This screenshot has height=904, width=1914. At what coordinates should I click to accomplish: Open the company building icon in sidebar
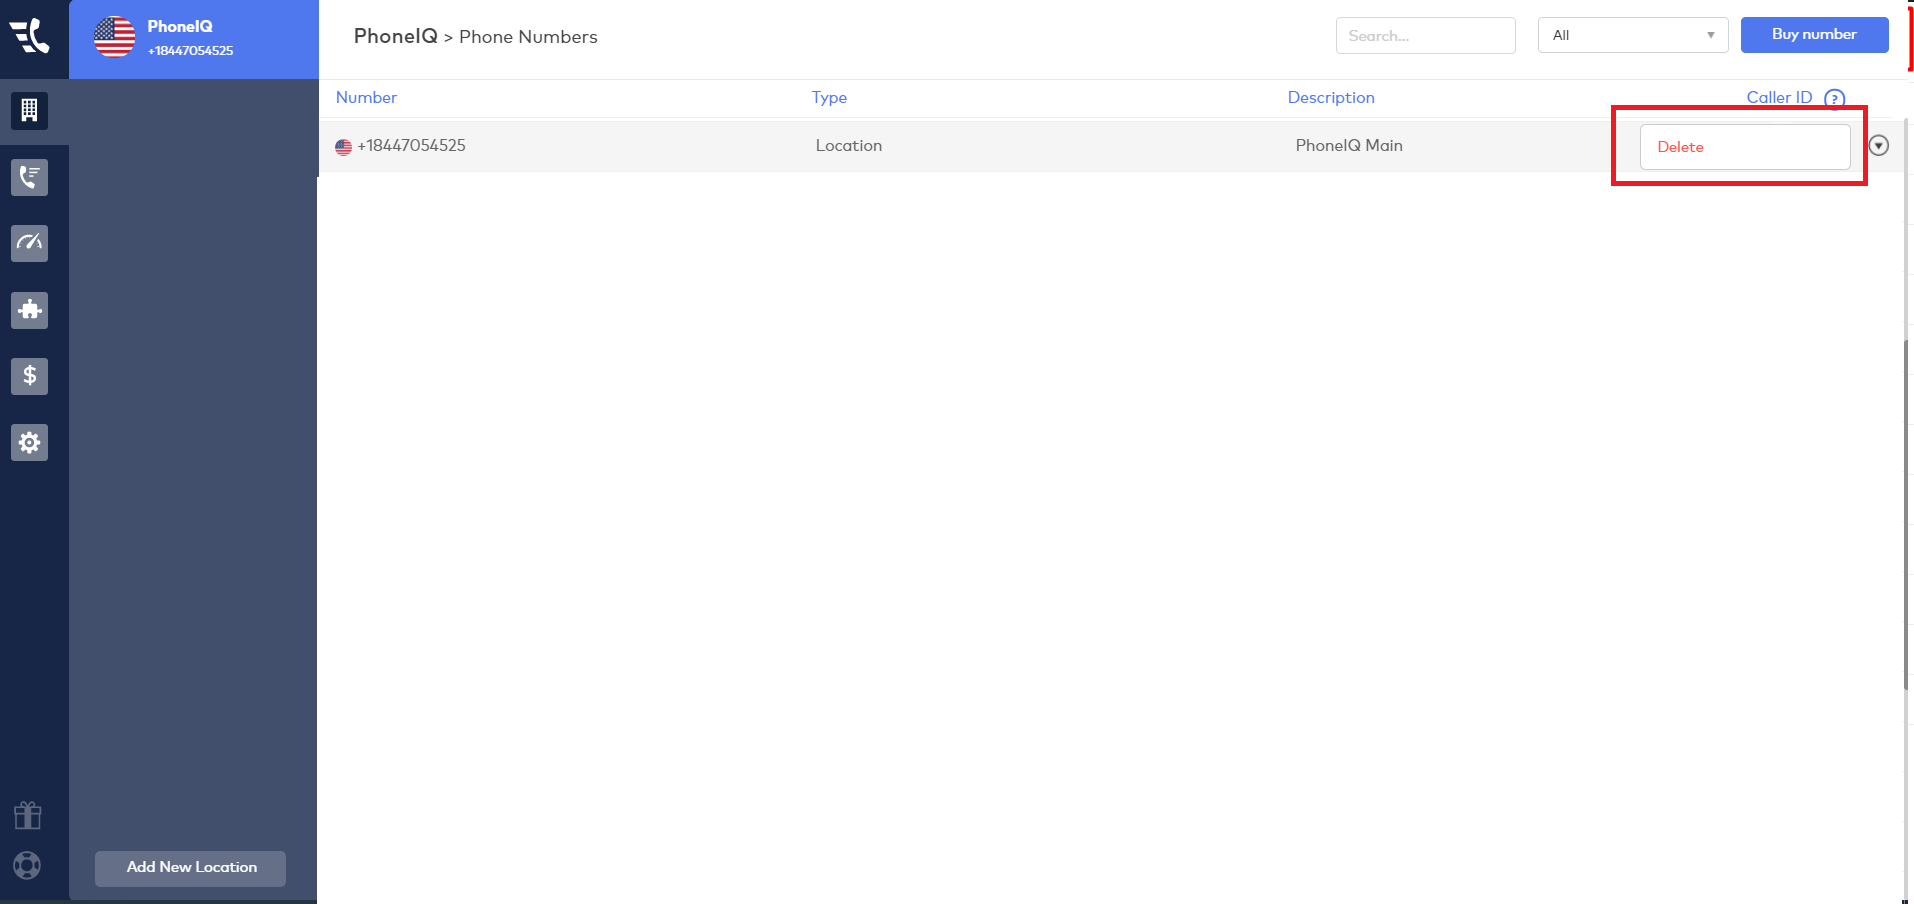coord(29,110)
